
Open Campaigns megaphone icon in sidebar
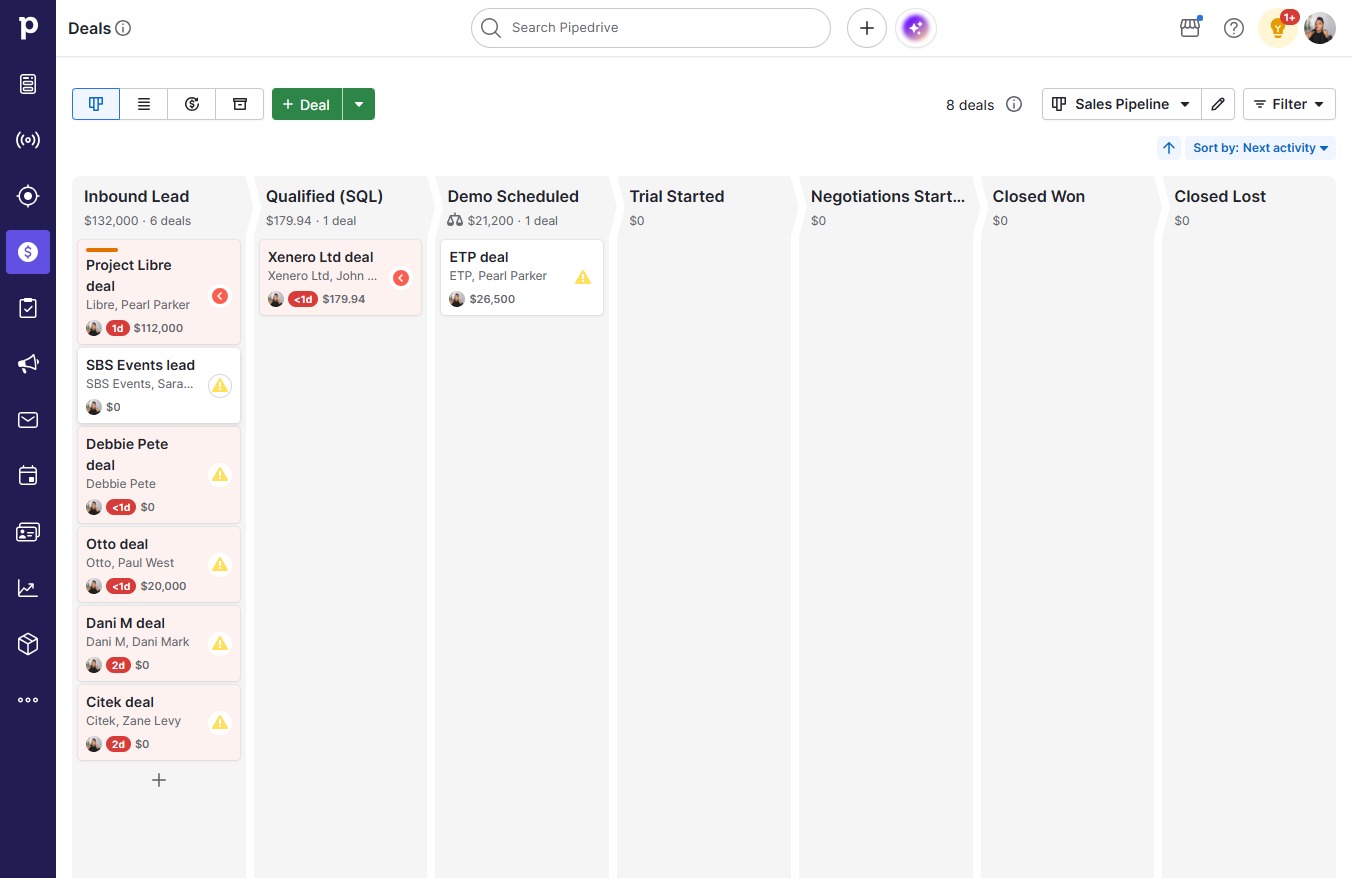click(28, 364)
